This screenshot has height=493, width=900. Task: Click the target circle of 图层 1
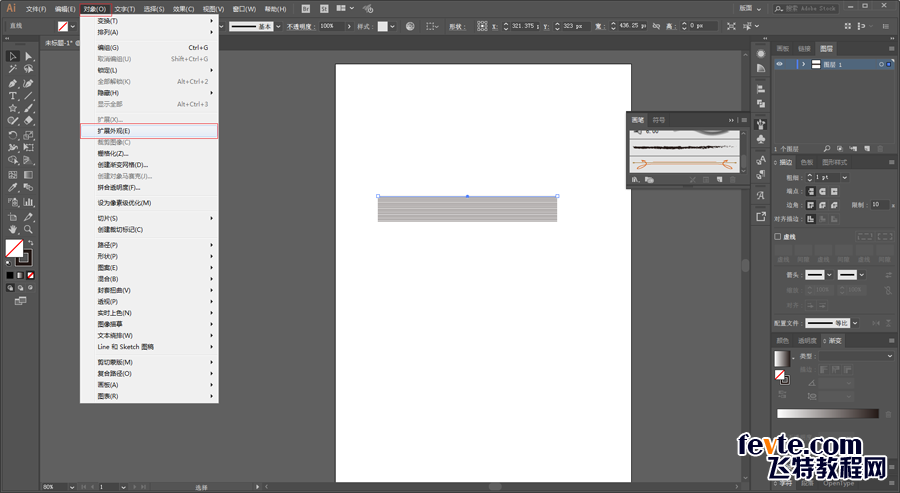[x=881, y=64]
